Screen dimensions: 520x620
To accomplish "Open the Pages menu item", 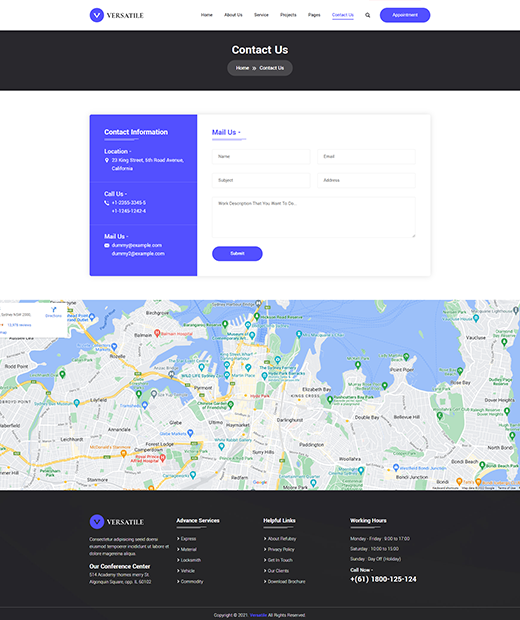I will (314, 15).
